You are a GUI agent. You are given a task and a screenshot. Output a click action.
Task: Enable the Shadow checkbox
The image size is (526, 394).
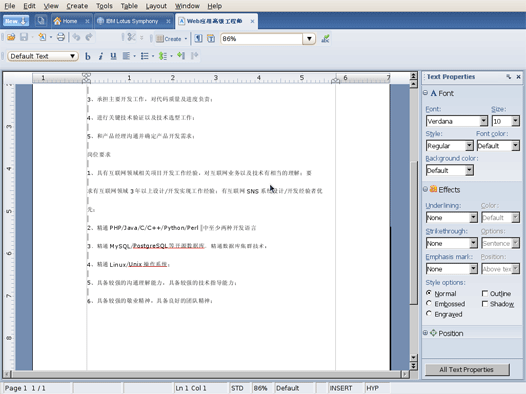coord(485,304)
